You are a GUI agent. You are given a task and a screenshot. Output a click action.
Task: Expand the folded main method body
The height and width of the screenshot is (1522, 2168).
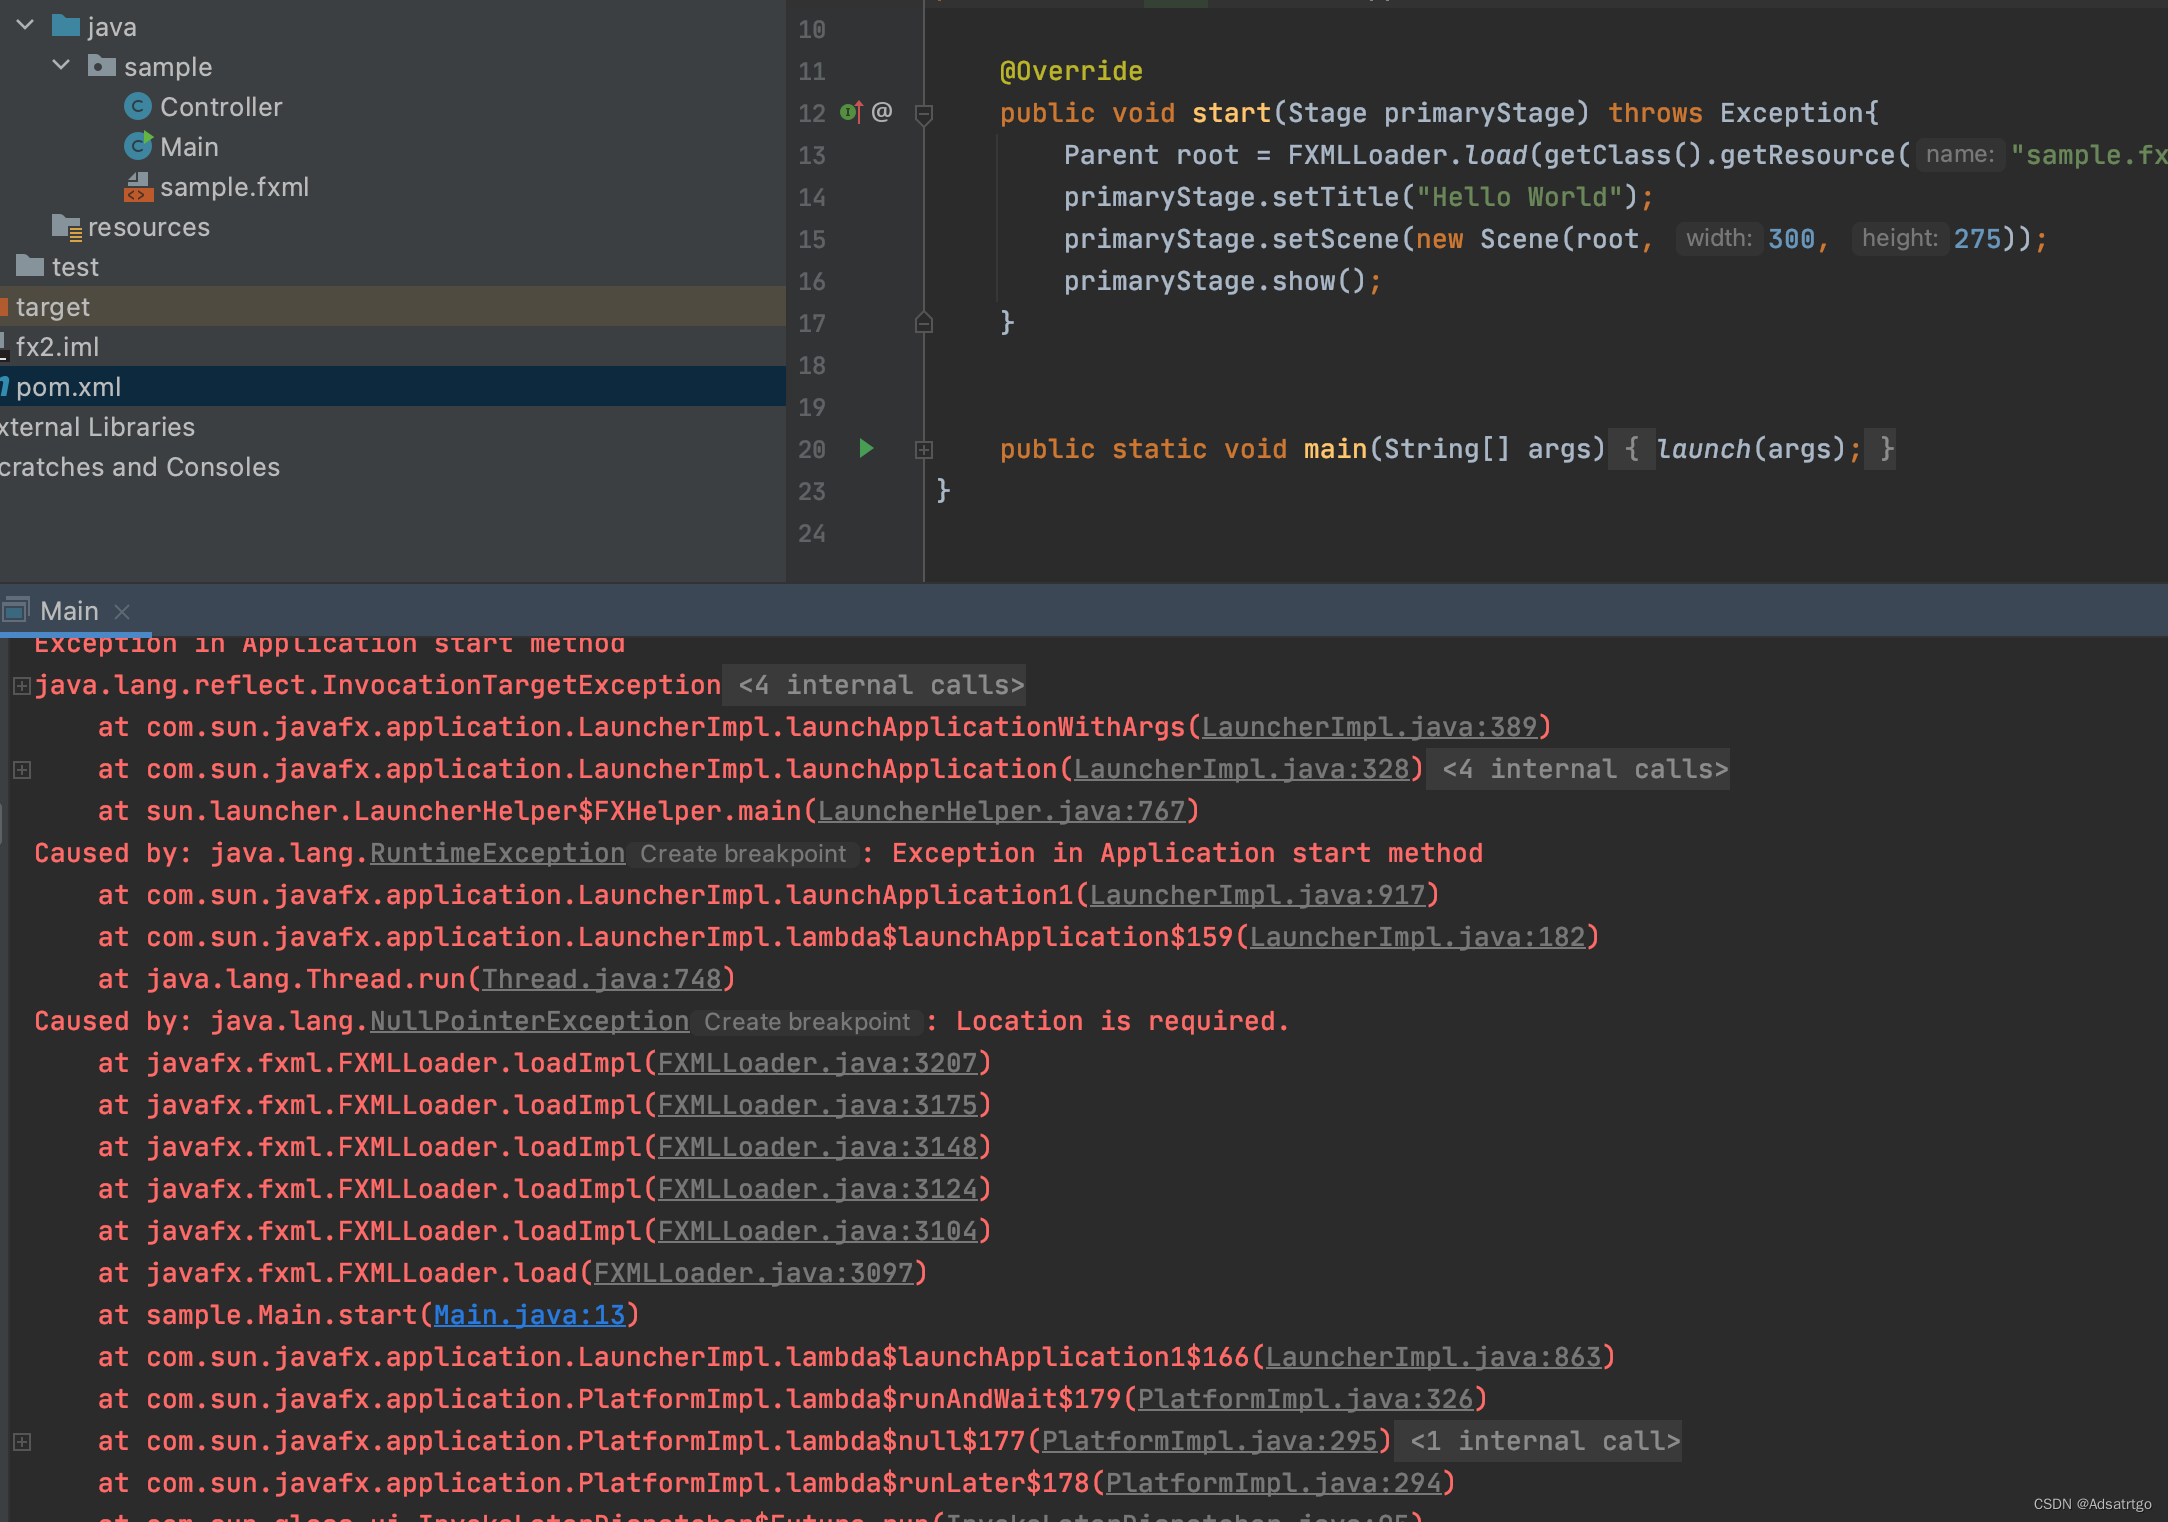924,450
